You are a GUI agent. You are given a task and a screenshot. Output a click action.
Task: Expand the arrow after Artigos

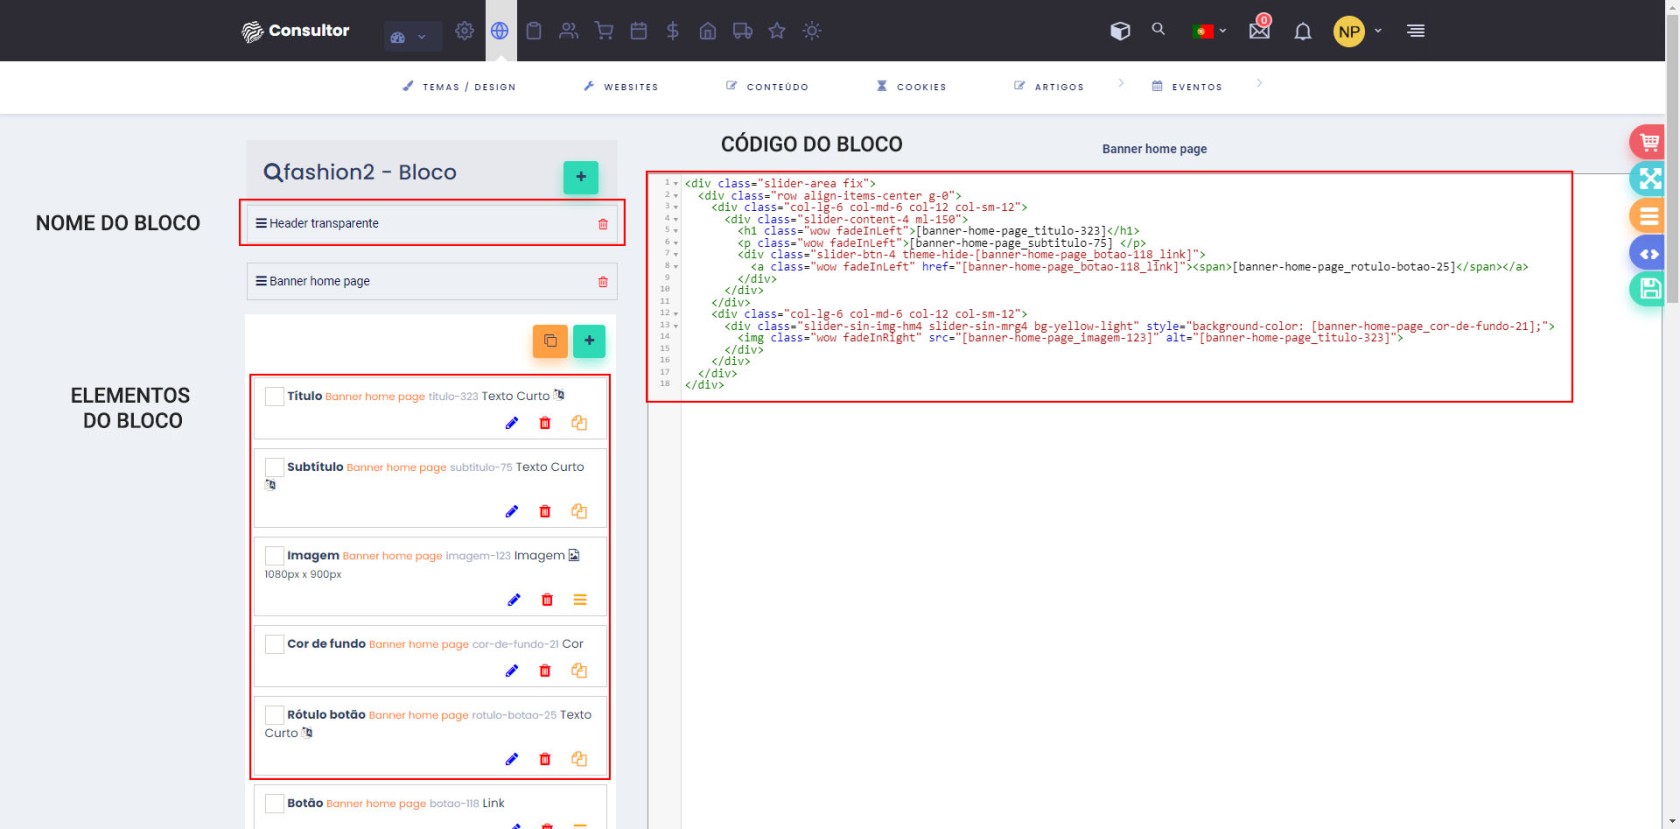click(x=1121, y=84)
